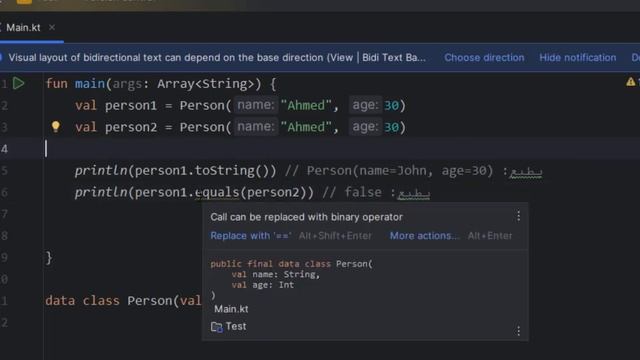This screenshot has width=640, height=360.
Task: Click the bidirectional text notification message
Action: click(x=217, y=58)
